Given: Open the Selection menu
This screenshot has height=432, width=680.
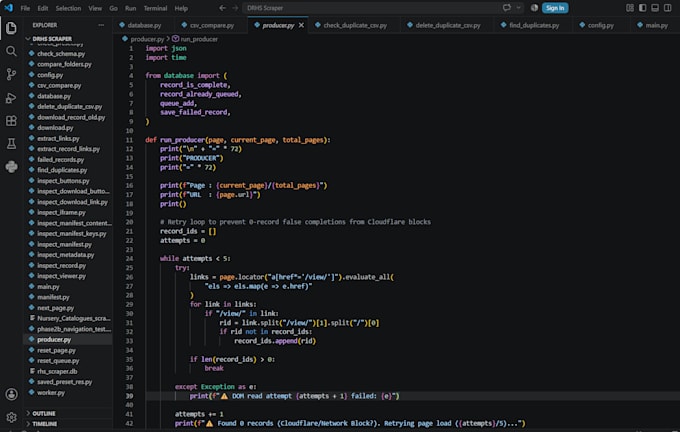Looking at the screenshot, I should (68, 8).
